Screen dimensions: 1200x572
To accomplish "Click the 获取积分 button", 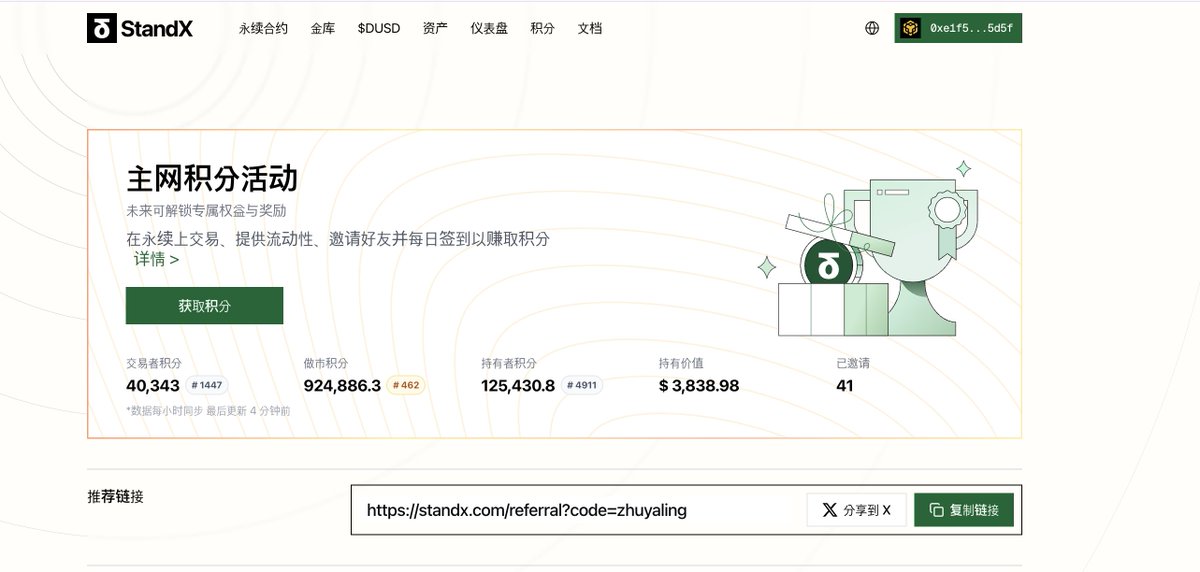I will (204, 306).
